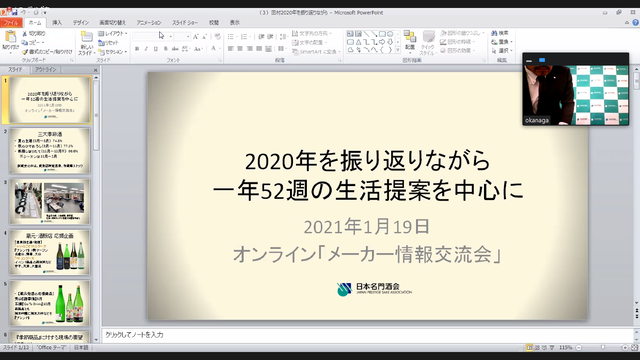Toggle center text alignment
Viewport: 640px width, 360px height.
[240, 49]
